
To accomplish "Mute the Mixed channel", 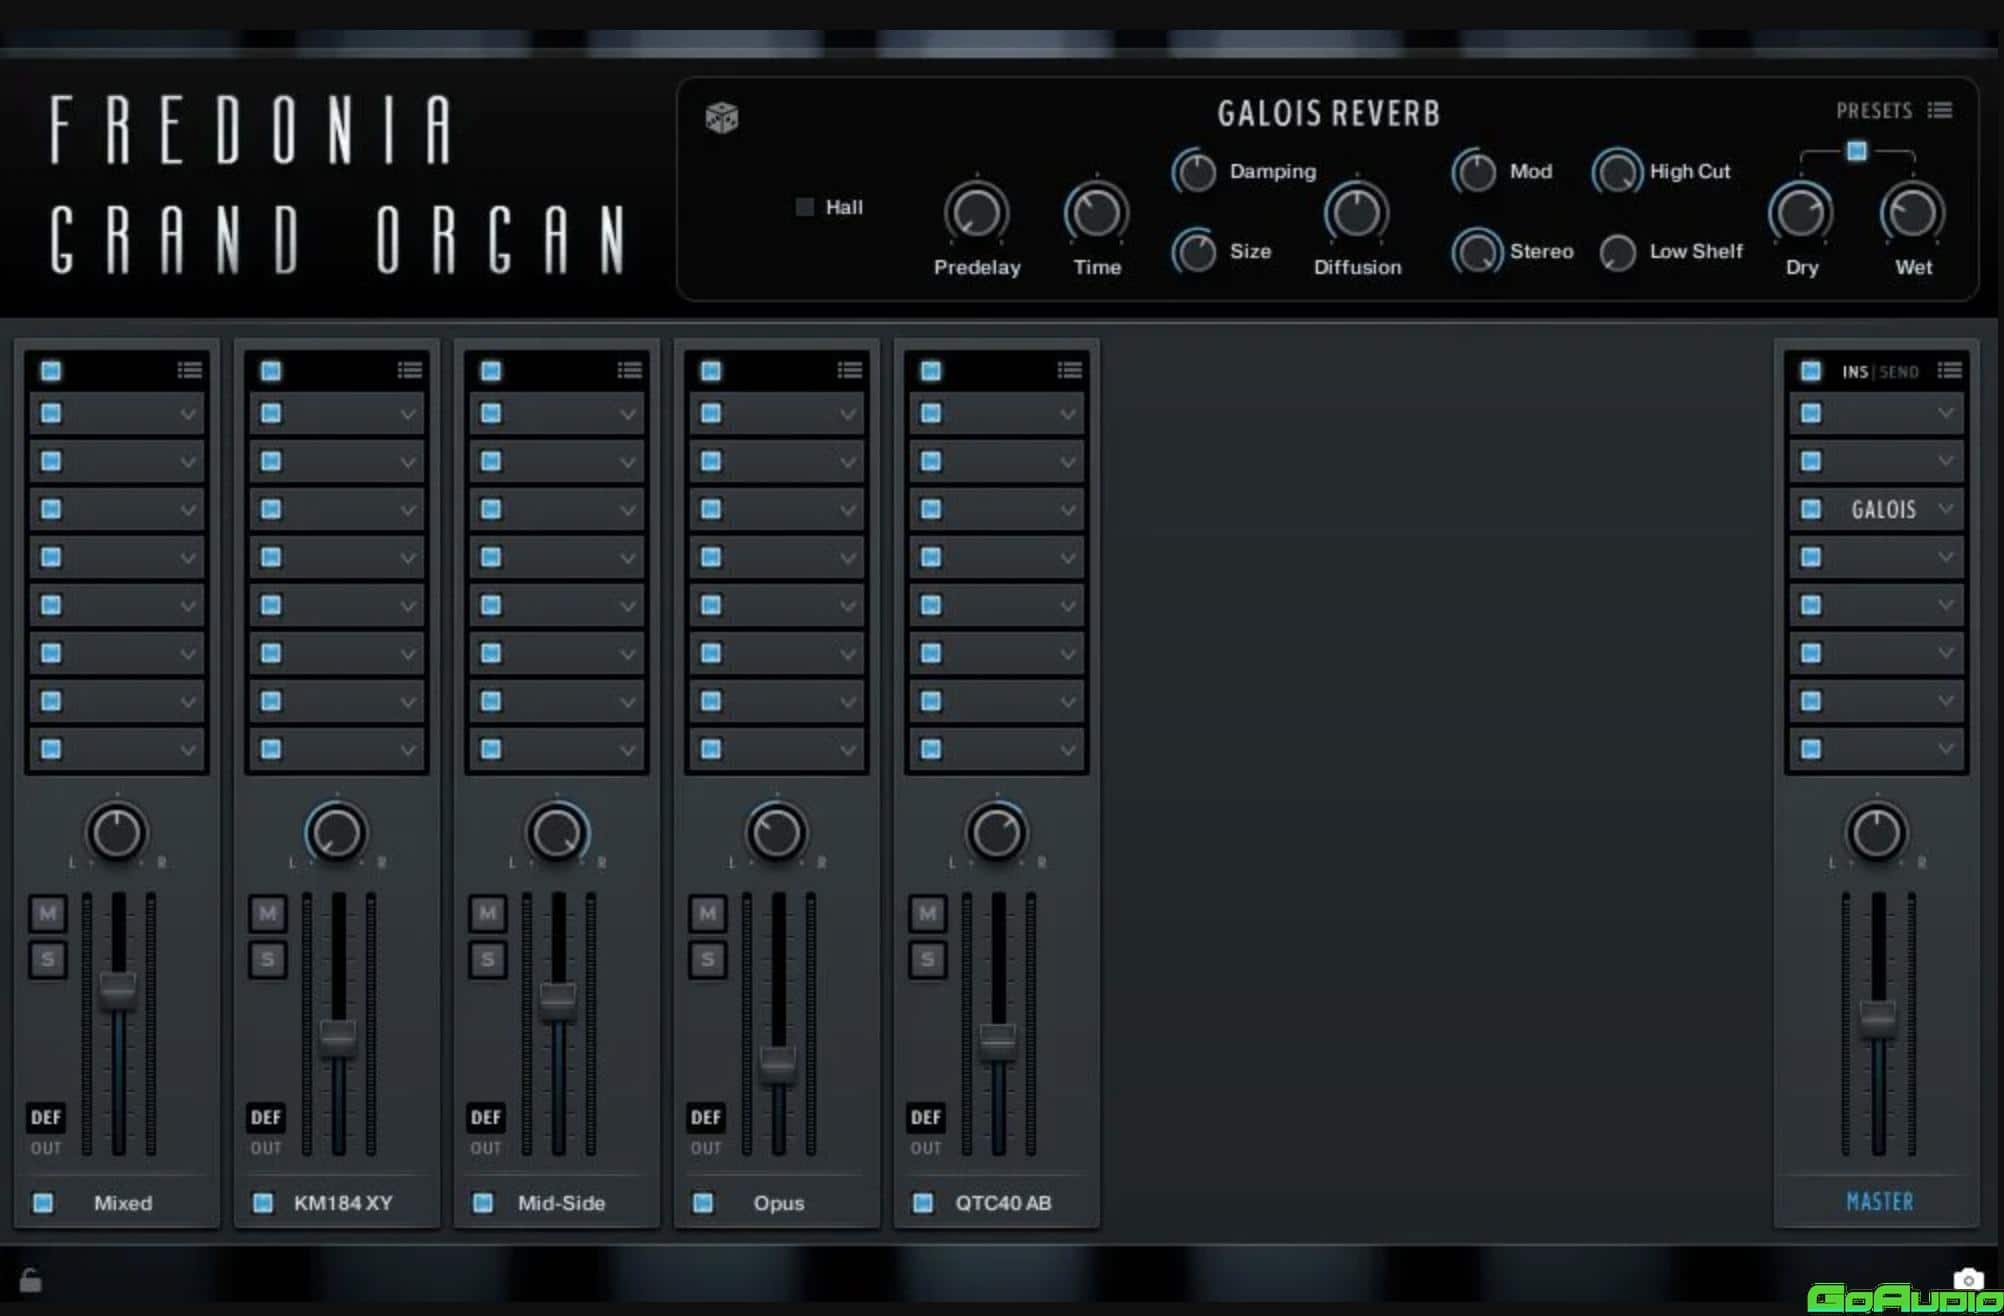I will point(47,912).
